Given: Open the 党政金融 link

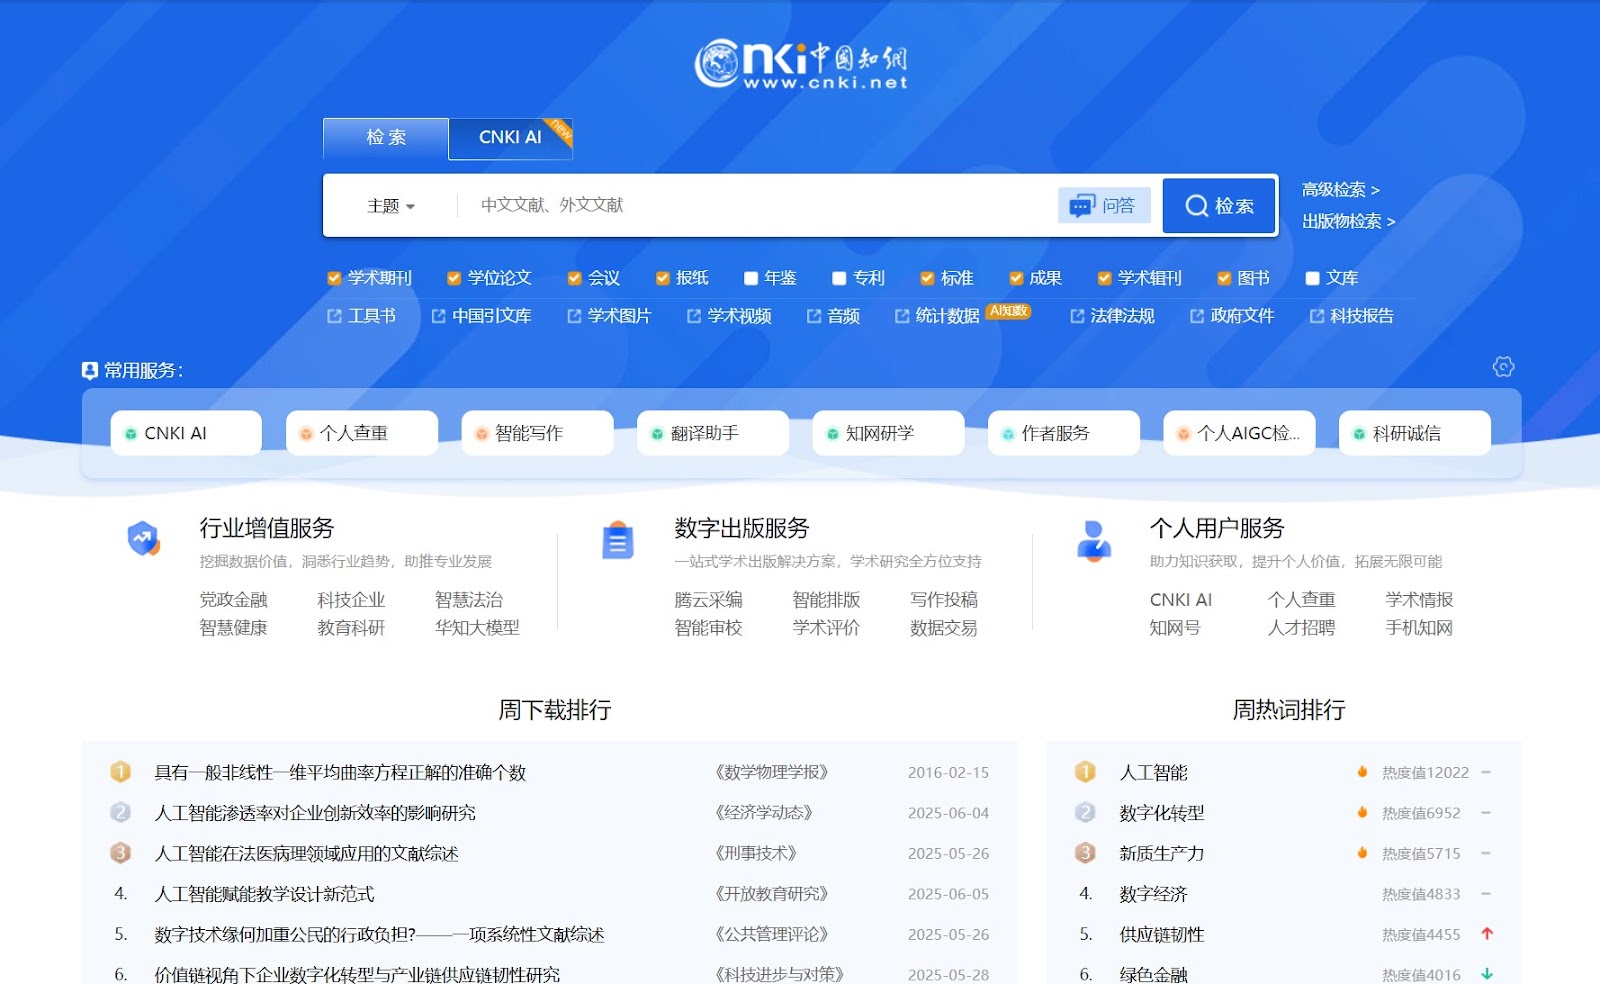Looking at the screenshot, I should pyautogui.click(x=233, y=600).
